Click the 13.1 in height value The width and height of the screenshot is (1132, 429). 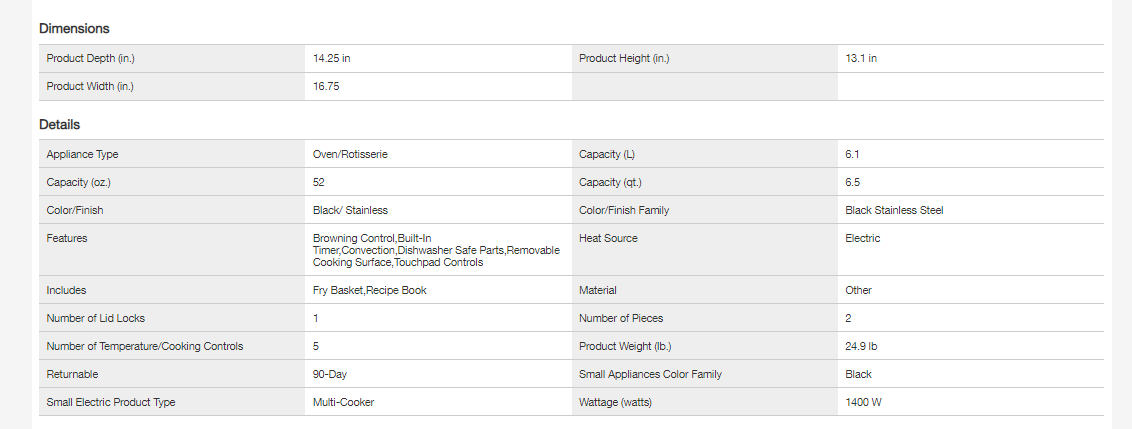point(861,59)
